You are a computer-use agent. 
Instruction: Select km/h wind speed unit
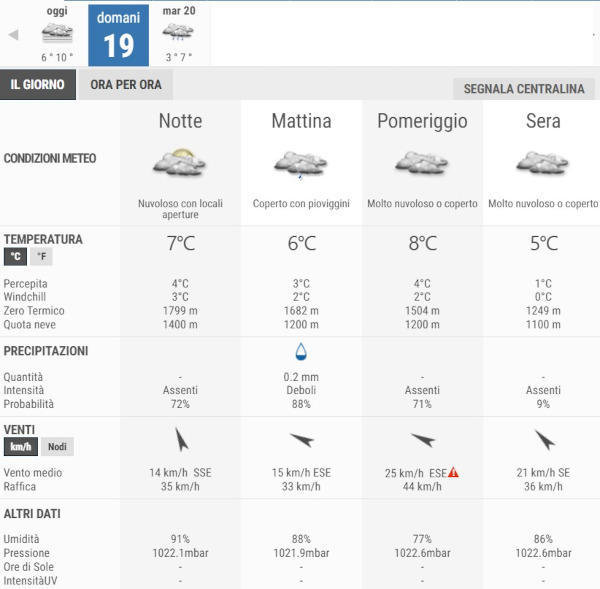(x=21, y=447)
